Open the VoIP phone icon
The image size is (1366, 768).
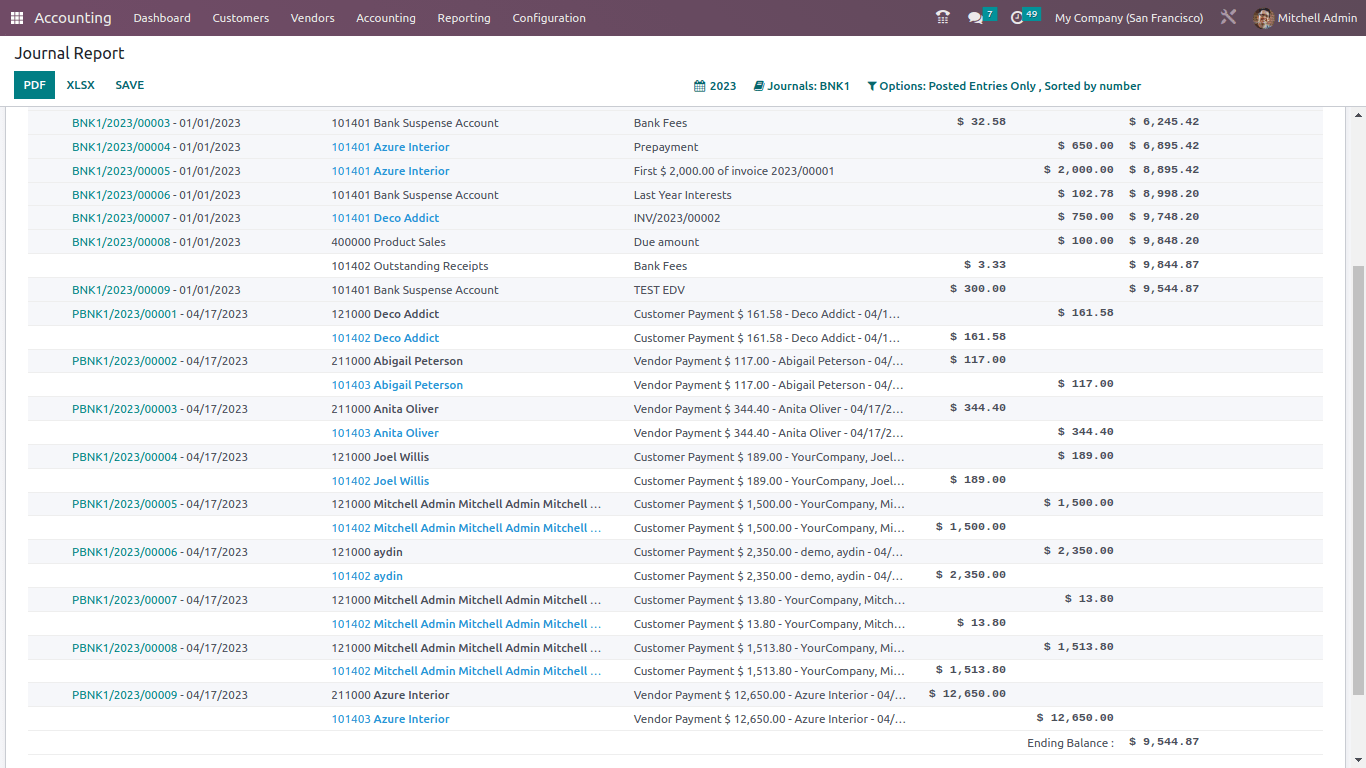click(942, 18)
